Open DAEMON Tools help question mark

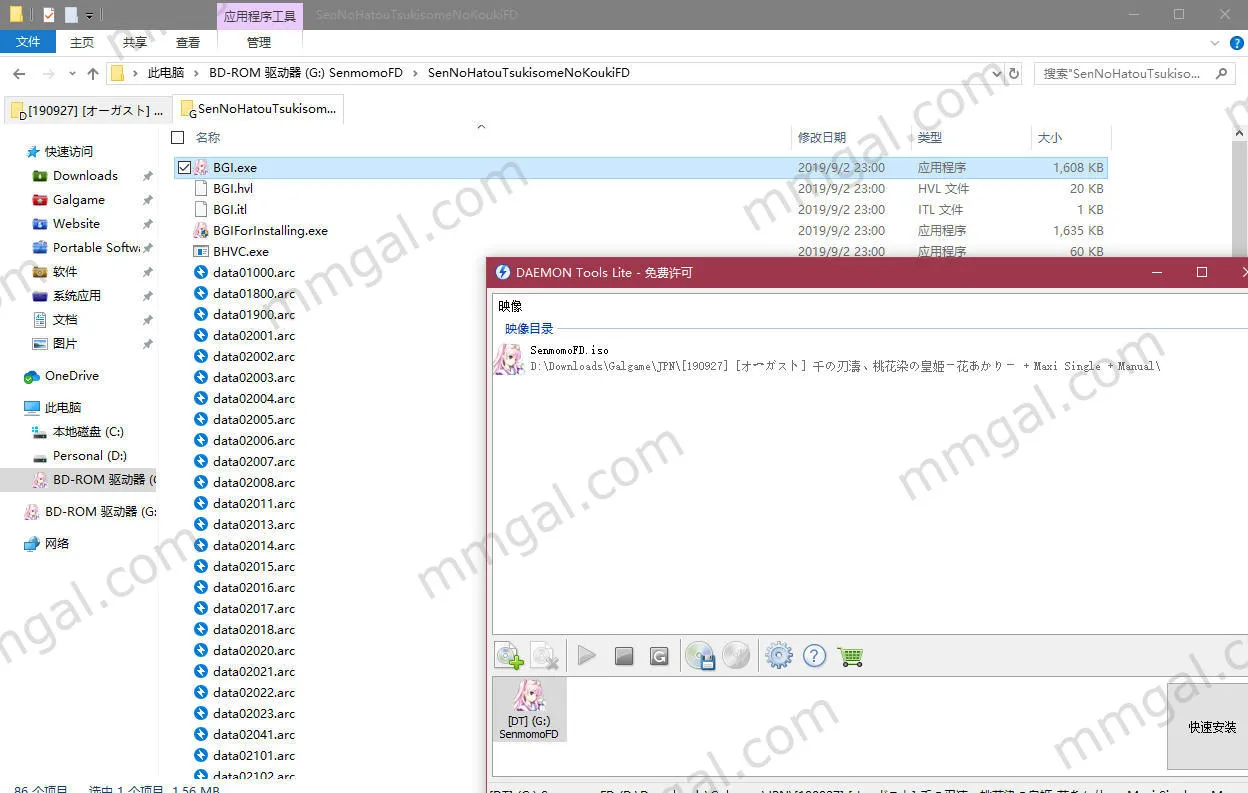815,656
